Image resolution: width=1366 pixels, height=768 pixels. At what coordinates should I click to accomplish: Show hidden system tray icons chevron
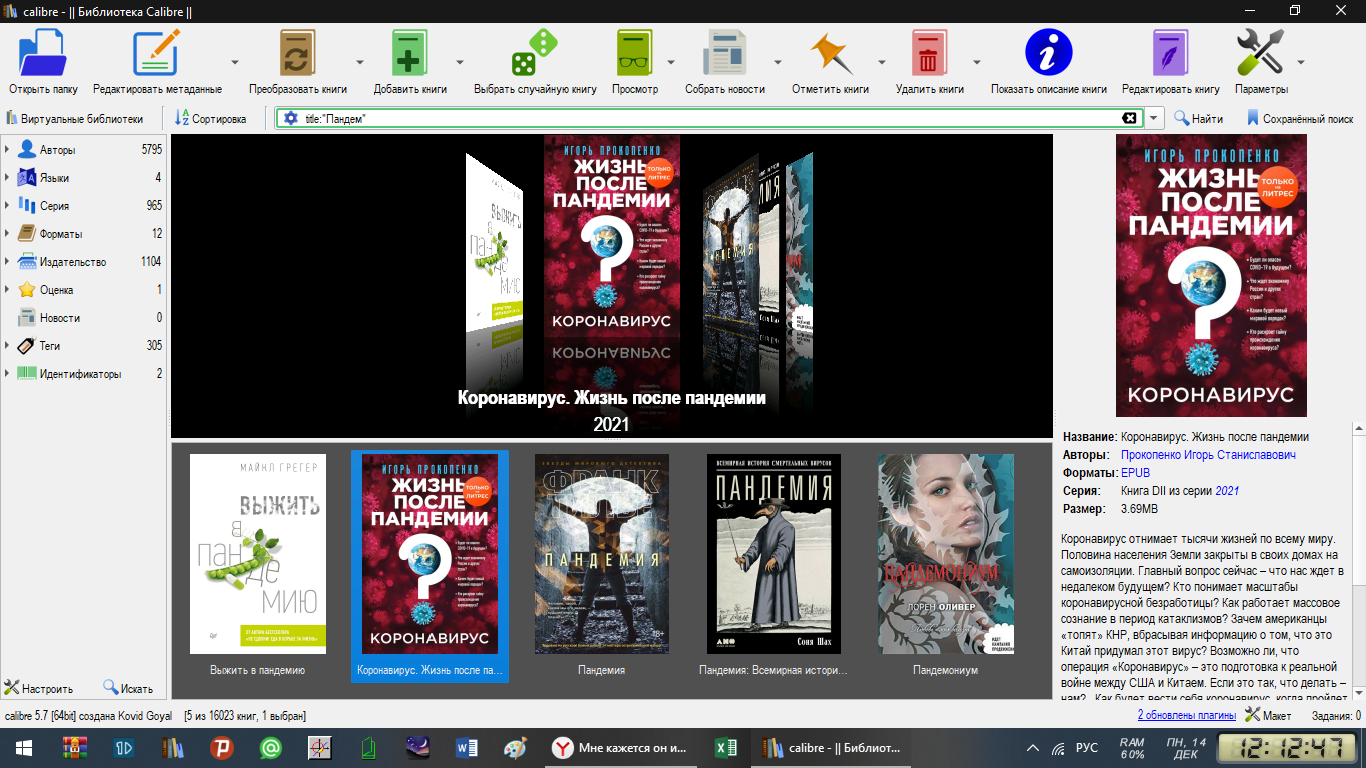(x=1033, y=748)
